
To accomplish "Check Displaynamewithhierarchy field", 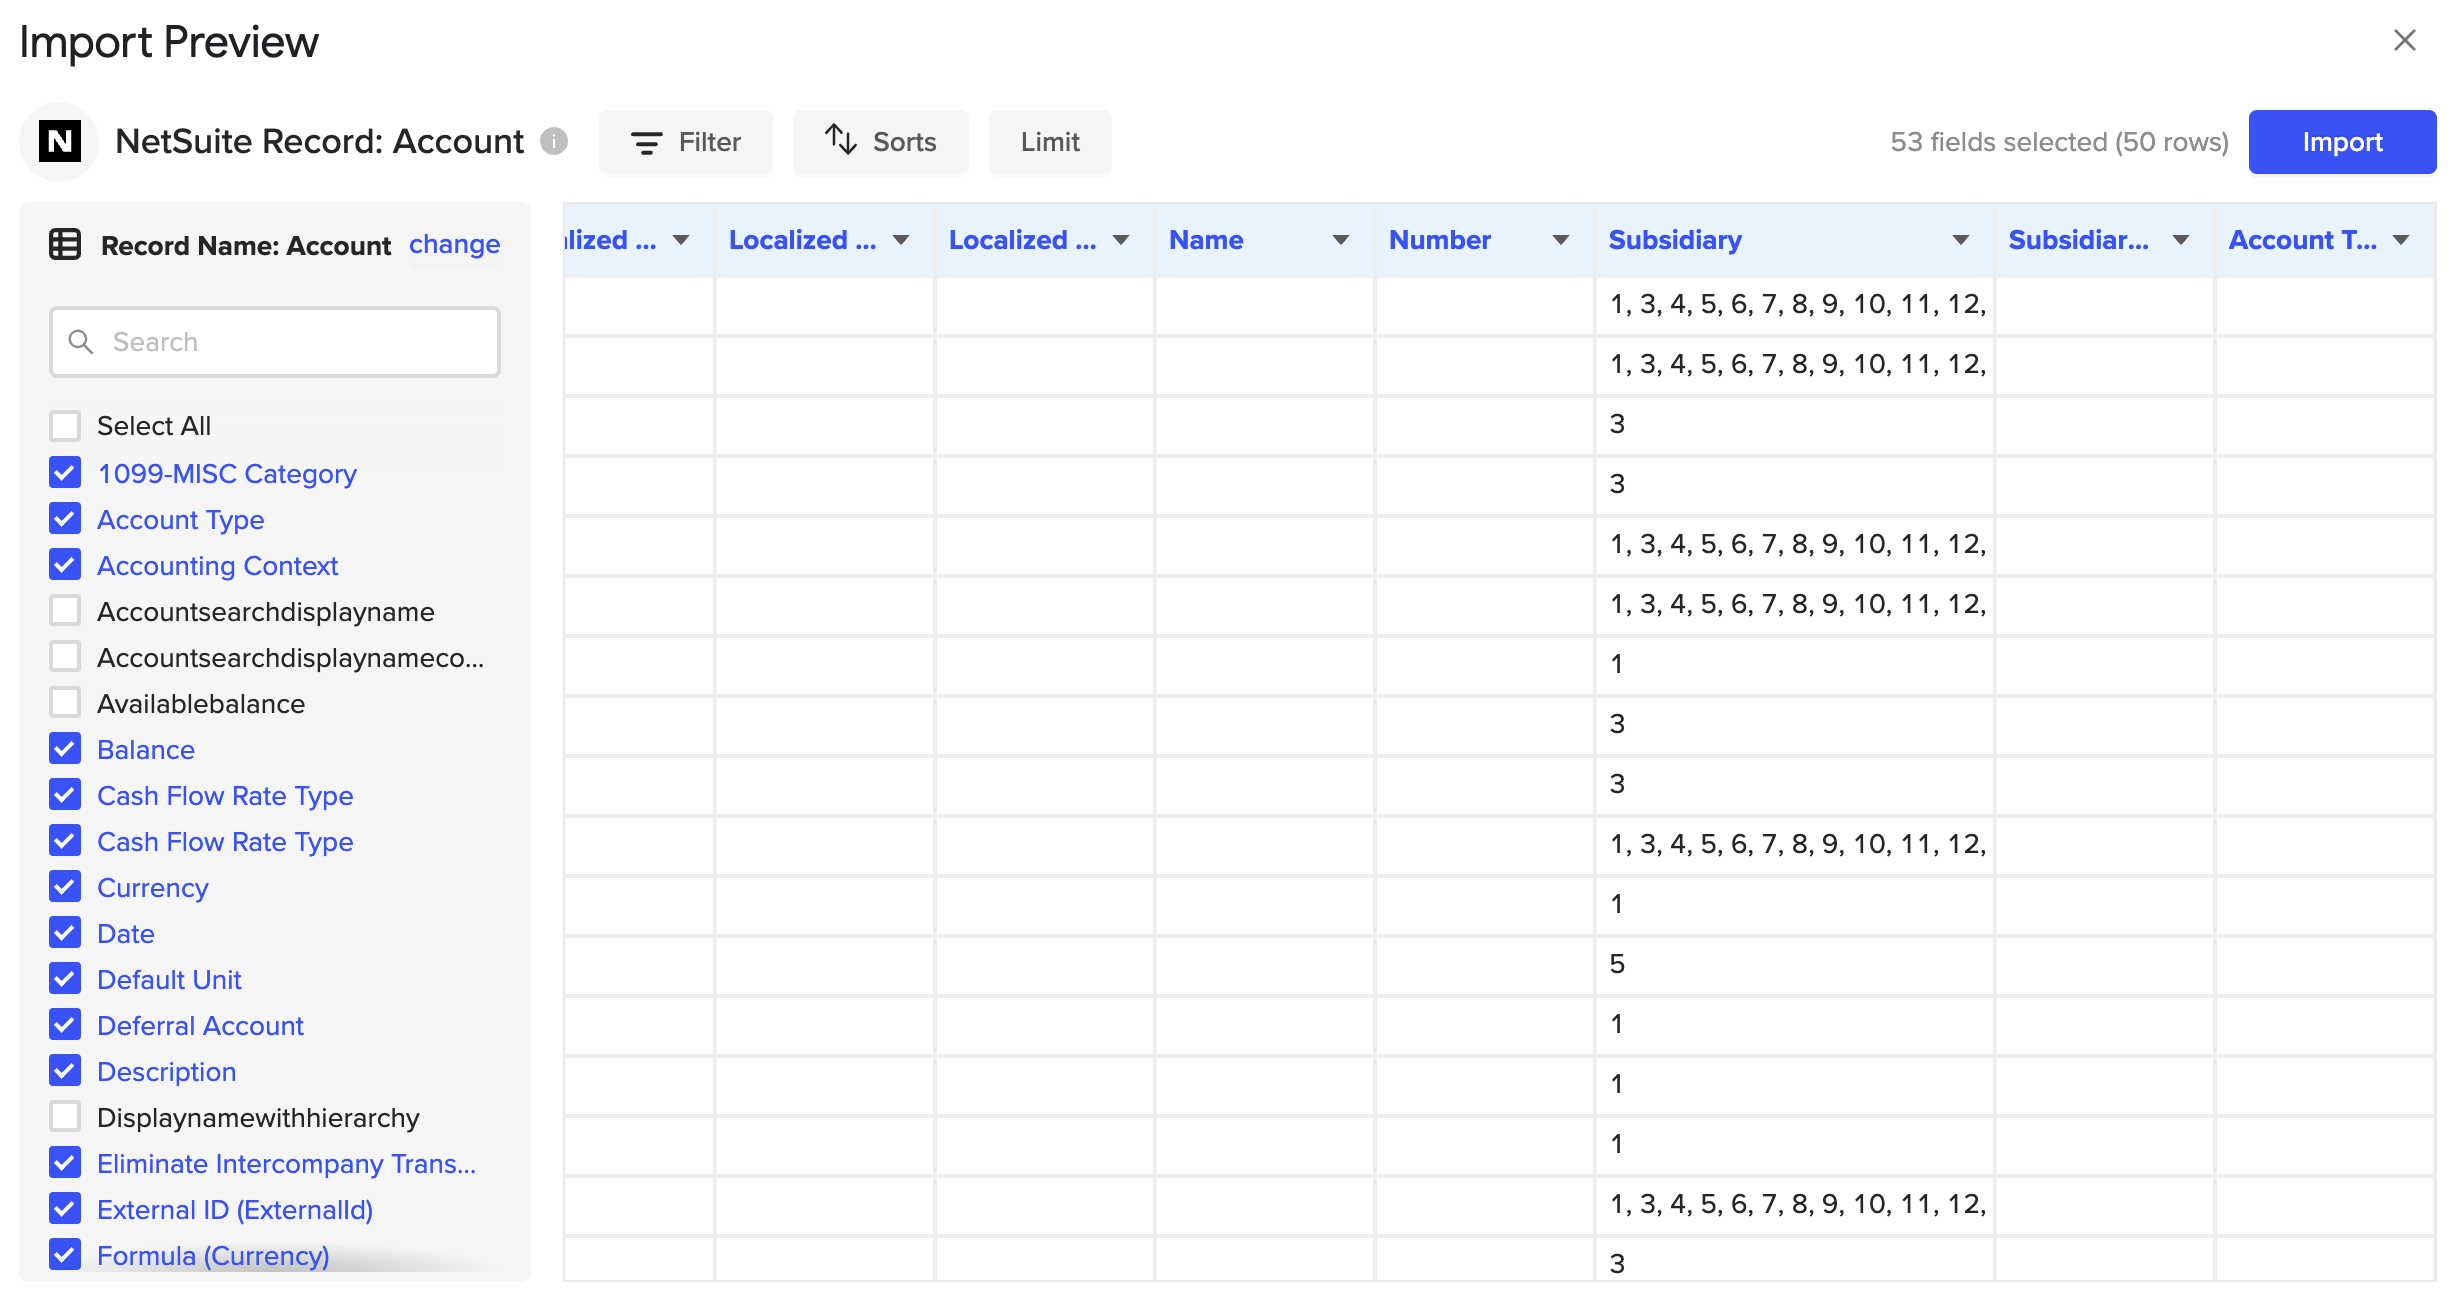I will [x=65, y=1116].
